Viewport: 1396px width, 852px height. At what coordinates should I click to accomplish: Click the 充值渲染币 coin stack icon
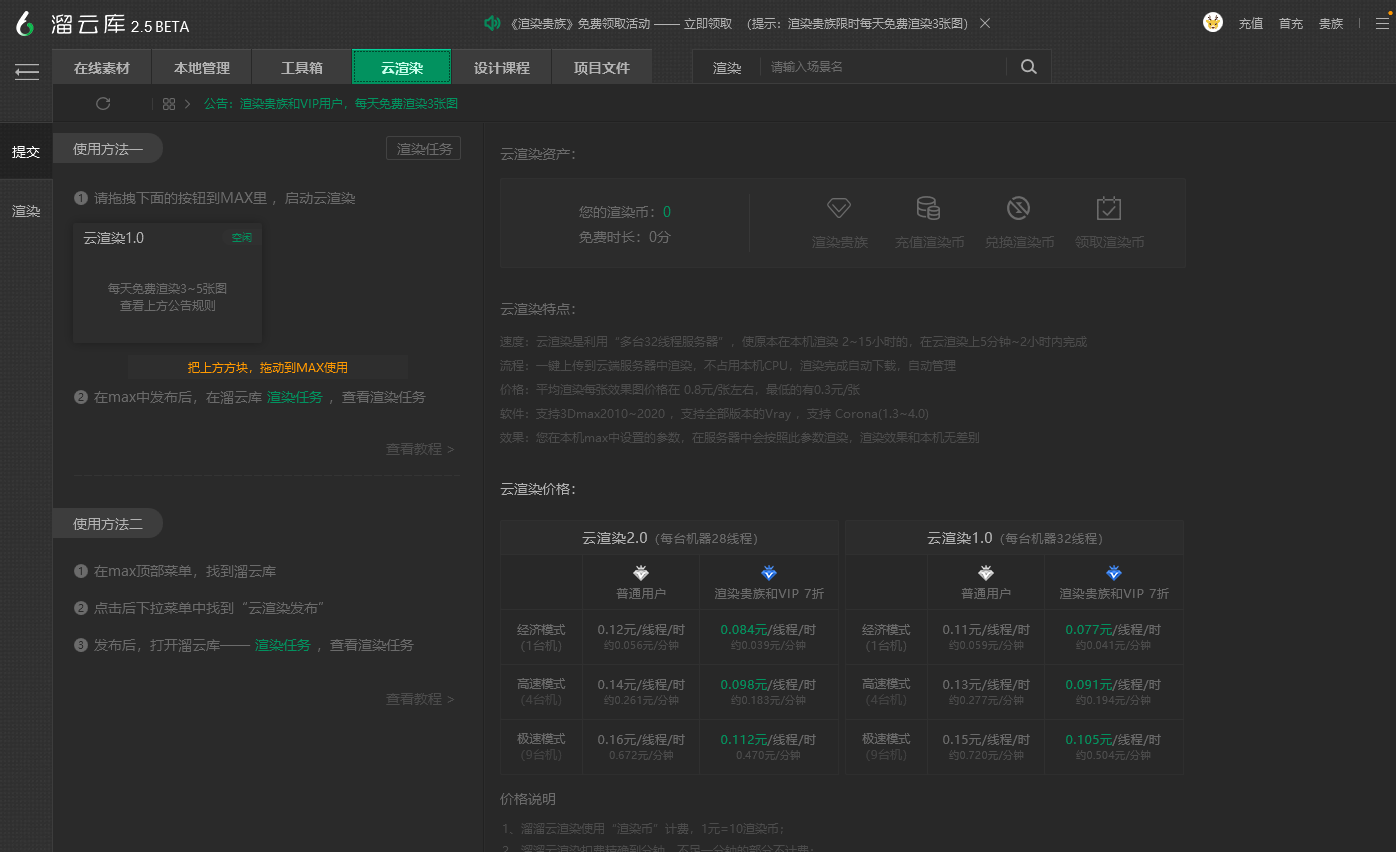pyautogui.click(x=928, y=208)
